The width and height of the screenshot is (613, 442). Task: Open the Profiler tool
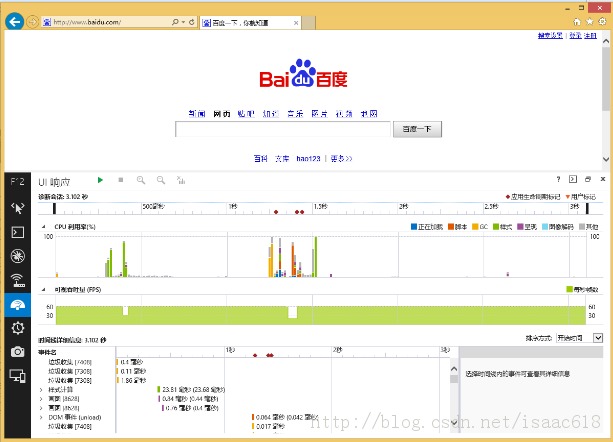[x=18, y=328]
